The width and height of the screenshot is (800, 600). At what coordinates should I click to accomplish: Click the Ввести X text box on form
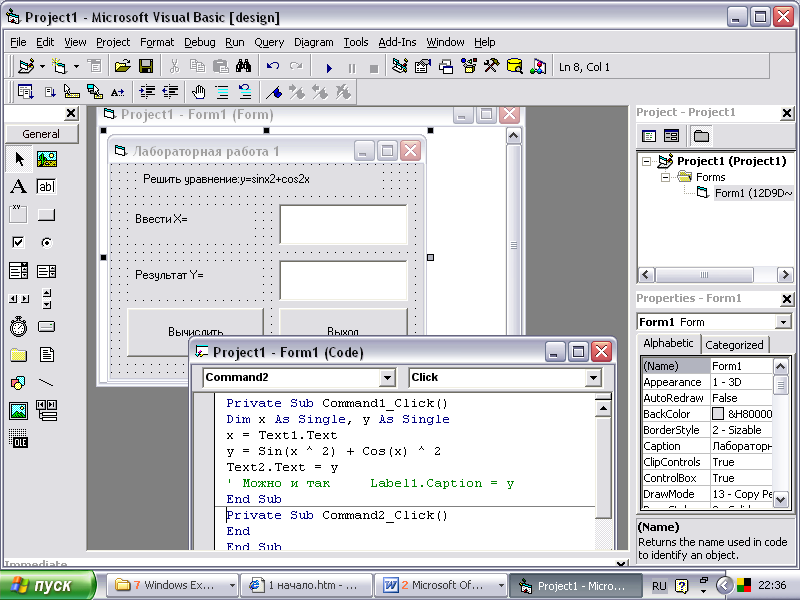tap(343, 224)
